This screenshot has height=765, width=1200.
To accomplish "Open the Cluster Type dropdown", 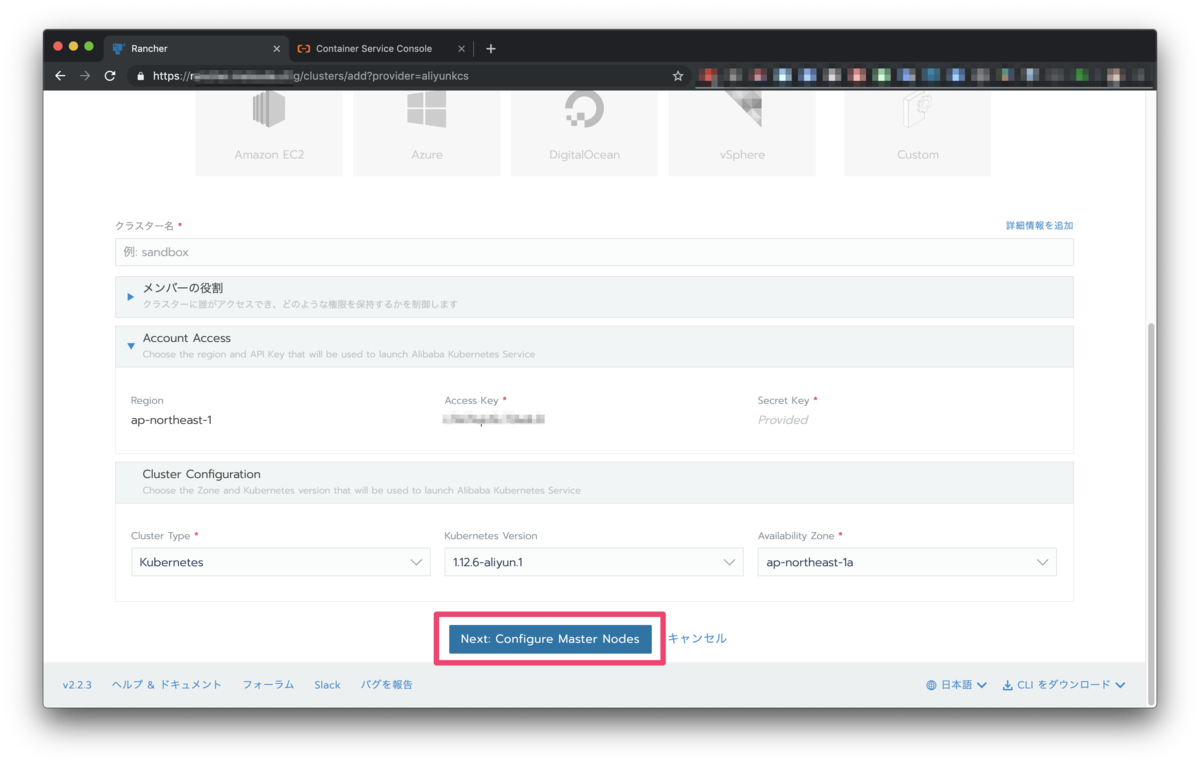I will [x=281, y=562].
